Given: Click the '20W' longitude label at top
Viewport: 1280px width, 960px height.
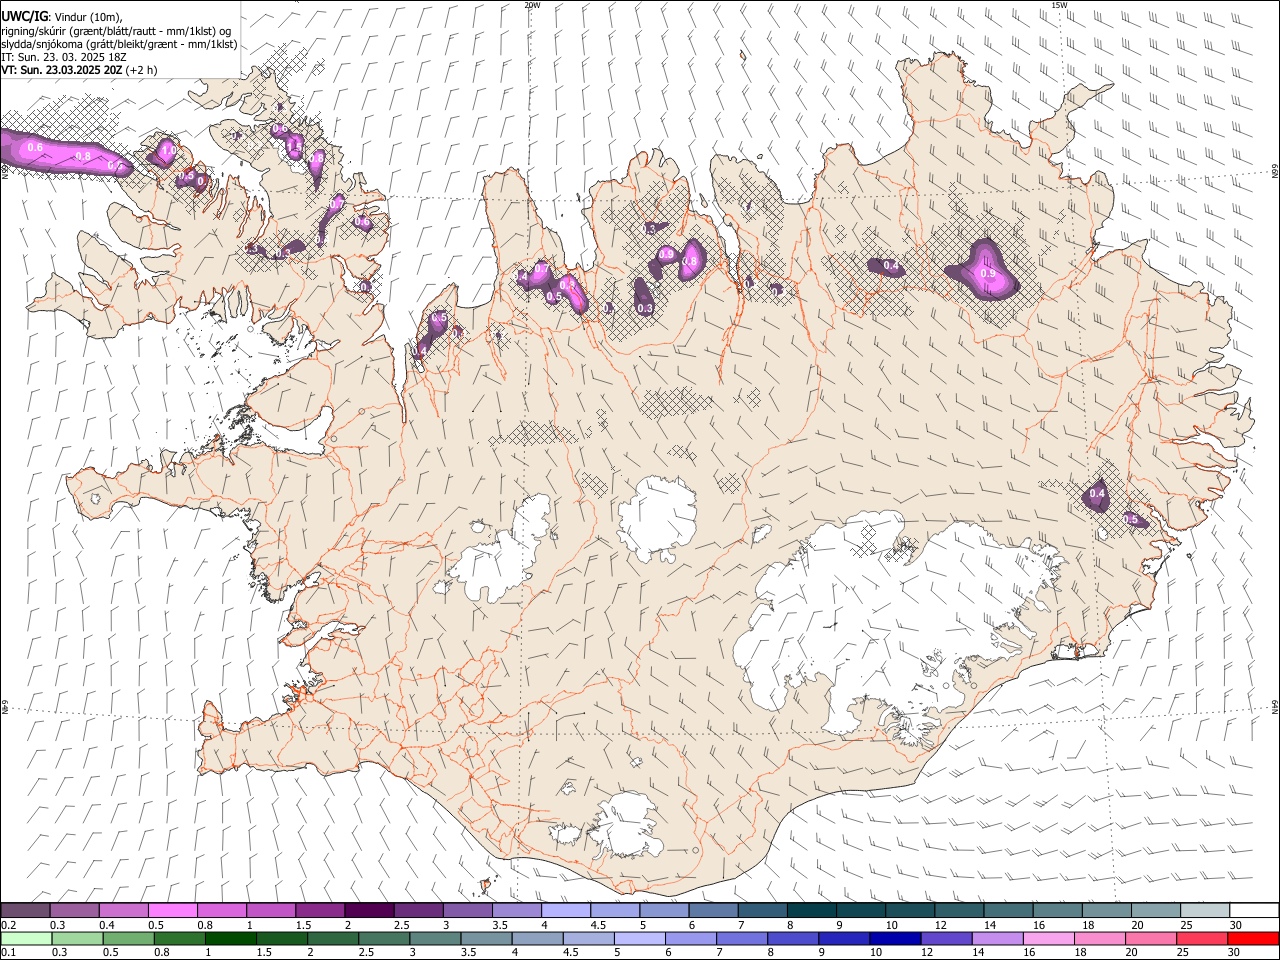Looking at the screenshot, I should click(x=532, y=5).
